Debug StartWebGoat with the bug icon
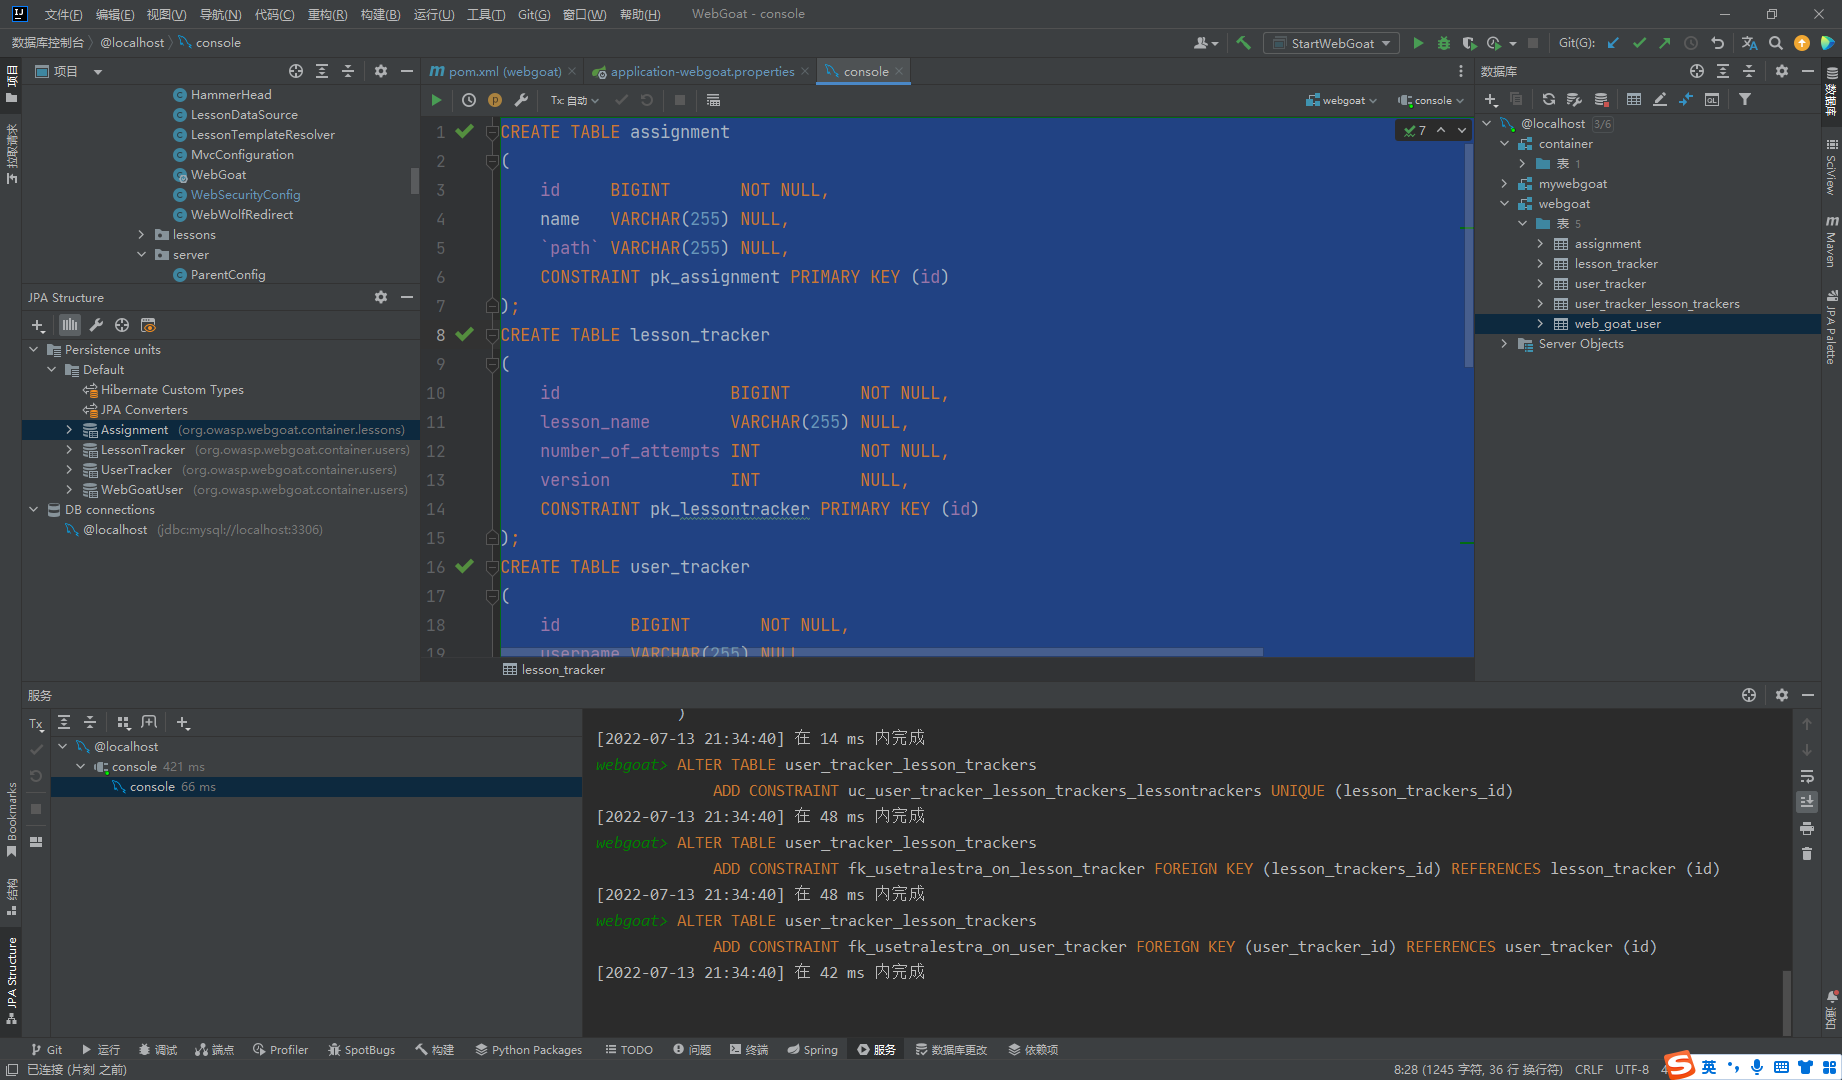The width and height of the screenshot is (1842, 1080). (x=1444, y=43)
